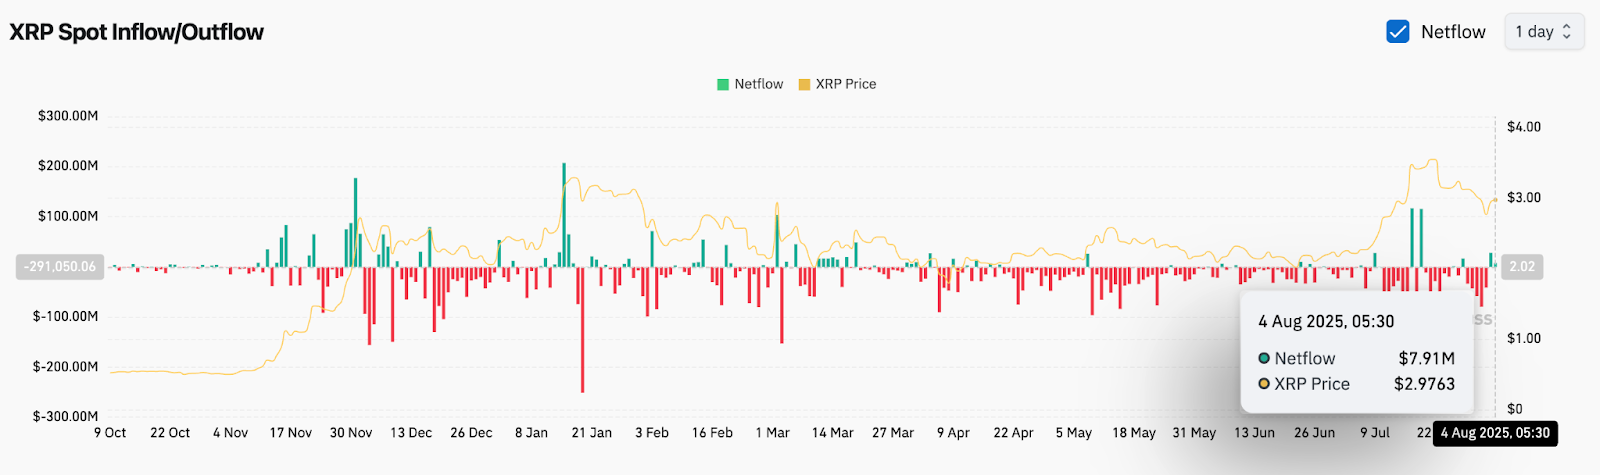Select the 1 Mar date on the x-axis
This screenshot has height=475, width=1600.
pyautogui.click(x=772, y=433)
